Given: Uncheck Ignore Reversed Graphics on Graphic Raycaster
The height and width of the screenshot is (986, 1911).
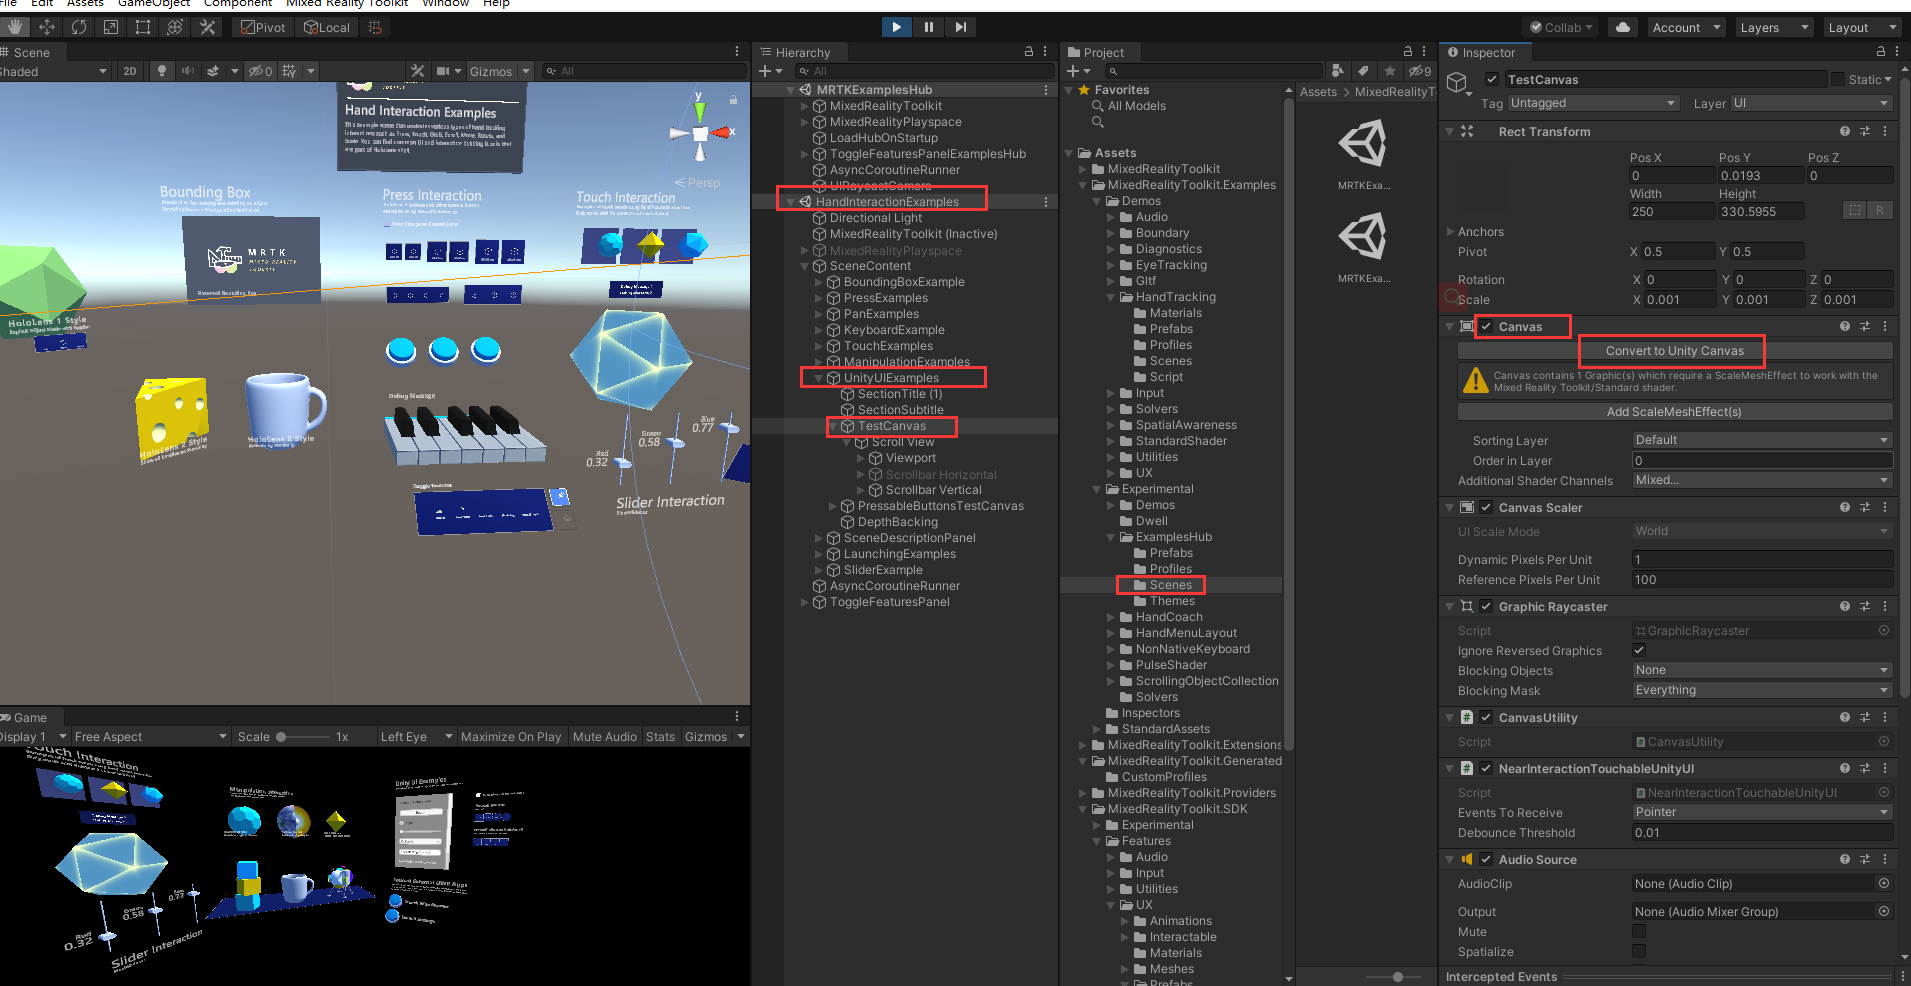Looking at the screenshot, I should click(1638, 650).
